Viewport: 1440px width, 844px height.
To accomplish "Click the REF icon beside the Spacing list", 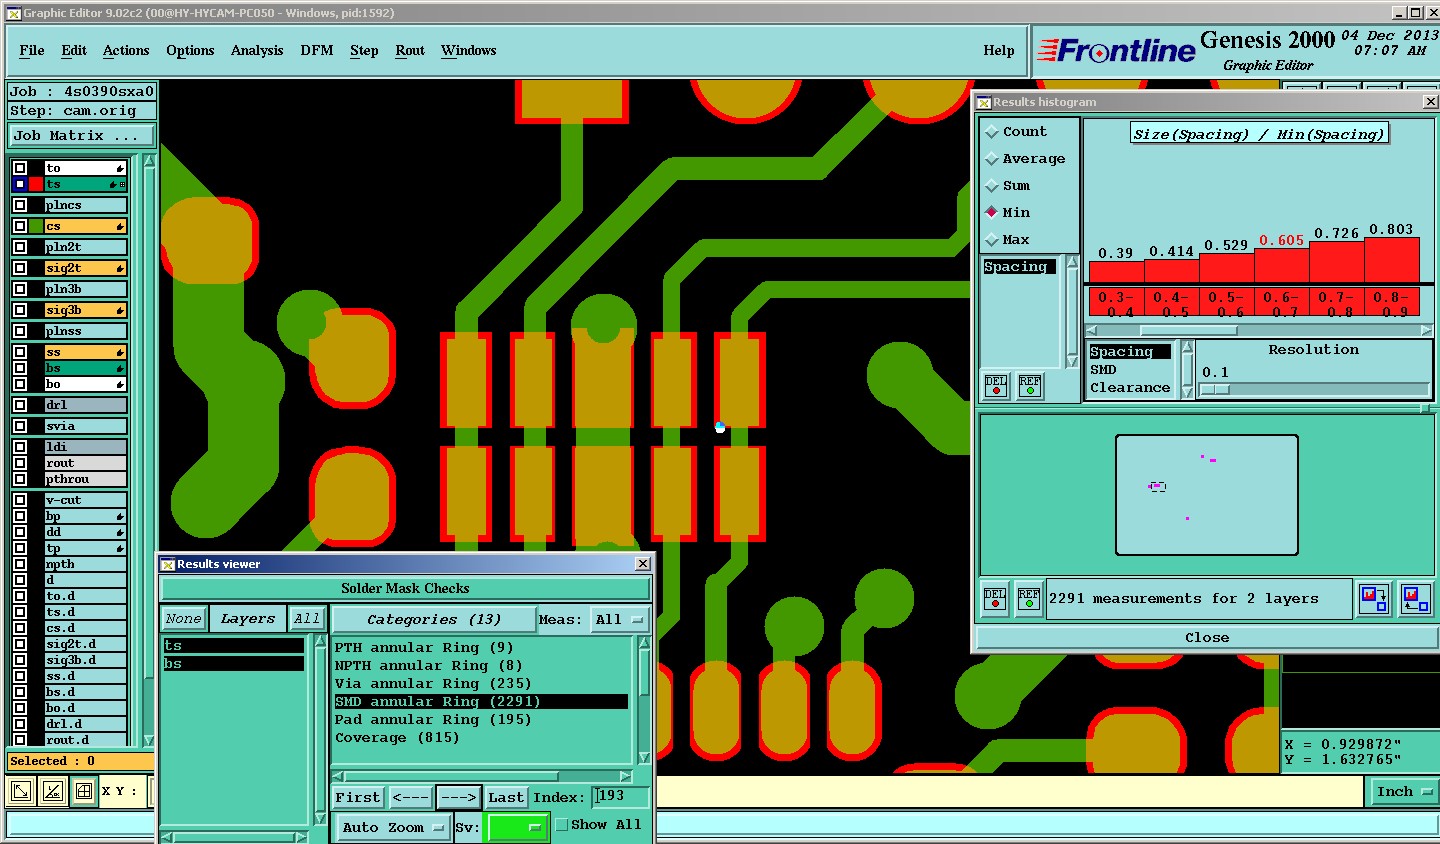I will pyautogui.click(x=1029, y=386).
